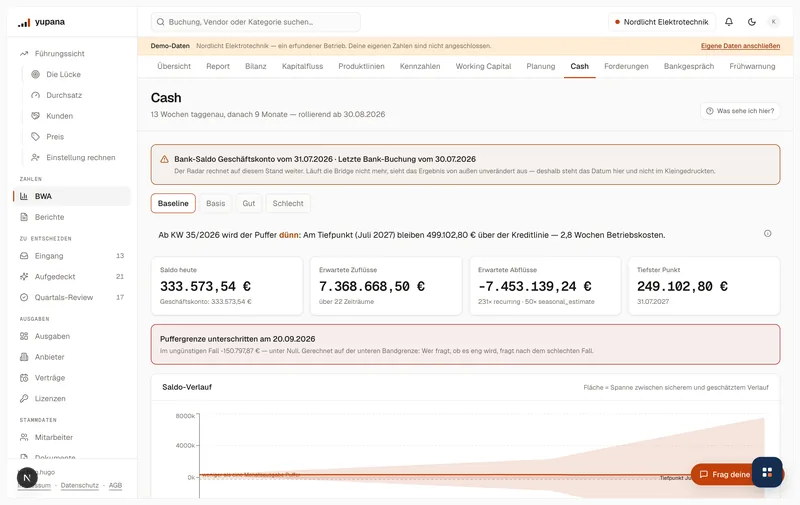Image resolution: width=800 pixels, height=505 pixels.
Task: Open the Bankgespräch tab
Action: tap(689, 66)
